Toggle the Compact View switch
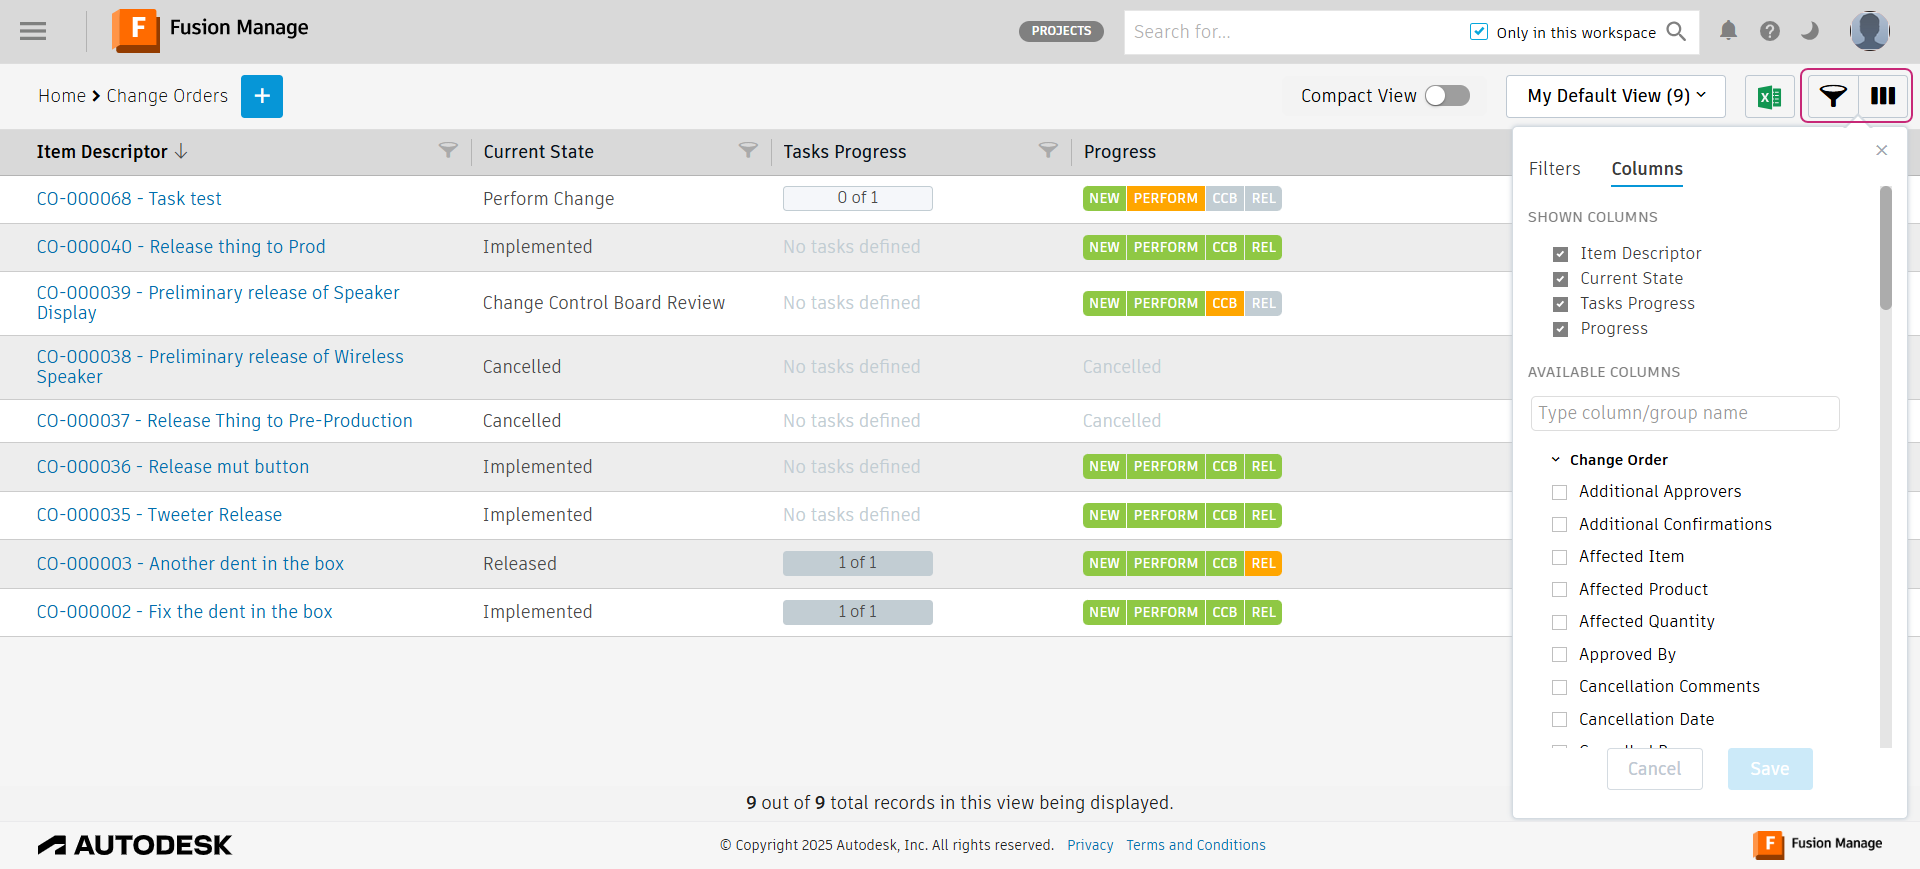The width and height of the screenshot is (1920, 869). 1447,95
